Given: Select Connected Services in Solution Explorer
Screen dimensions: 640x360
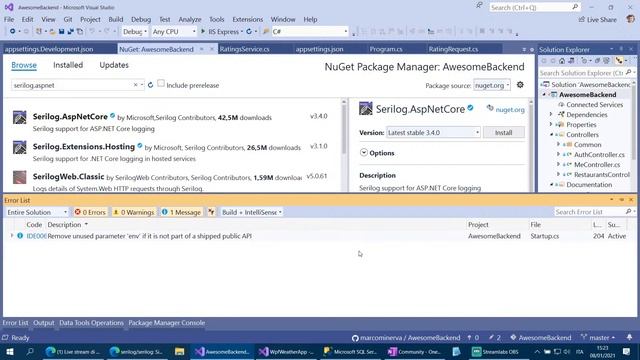Looking at the screenshot, I should [594, 104].
